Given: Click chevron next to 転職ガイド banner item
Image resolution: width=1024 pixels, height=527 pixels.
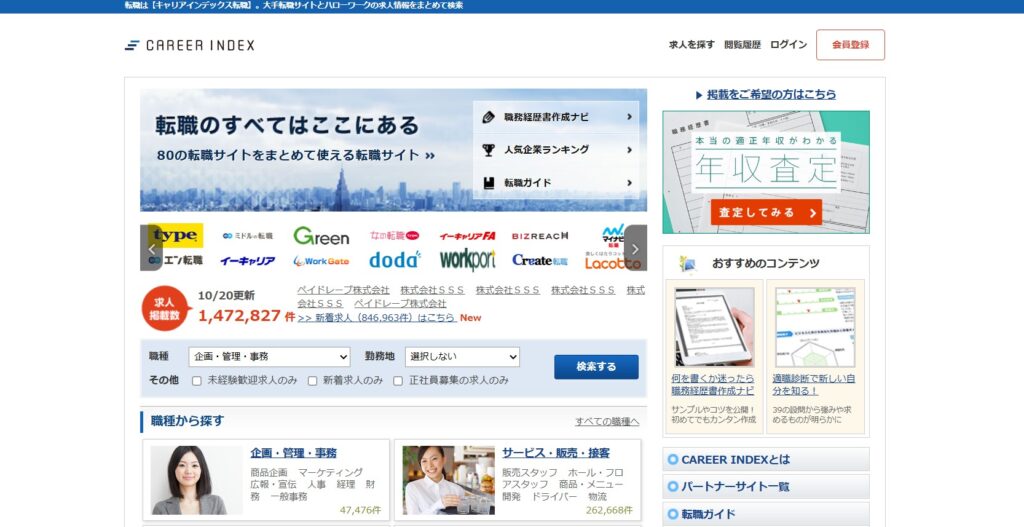Looking at the screenshot, I should click(x=630, y=183).
